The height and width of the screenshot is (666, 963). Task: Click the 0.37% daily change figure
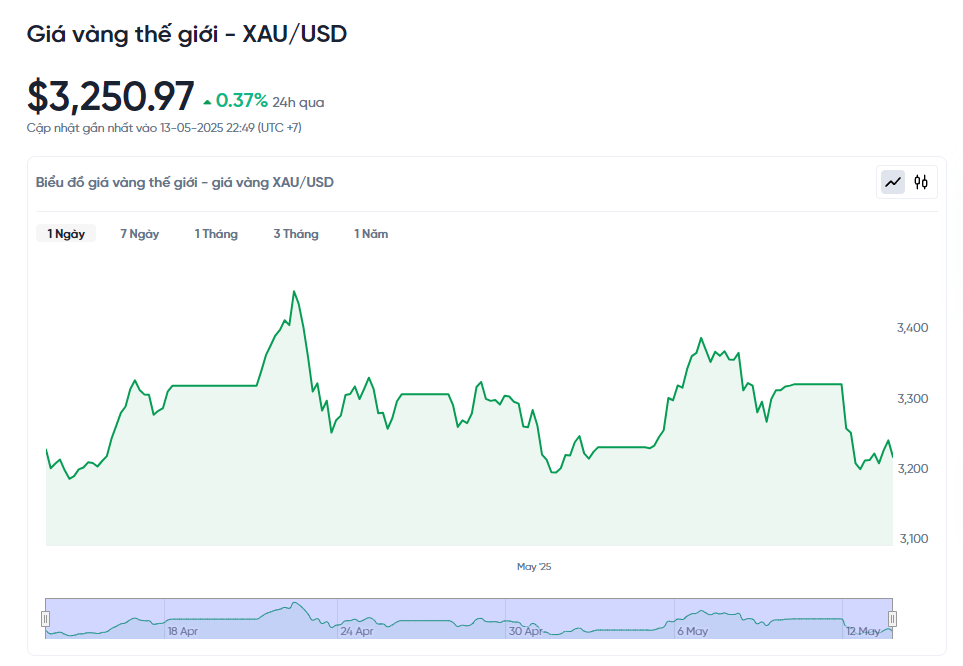pyautogui.click(x=241, y=101)
